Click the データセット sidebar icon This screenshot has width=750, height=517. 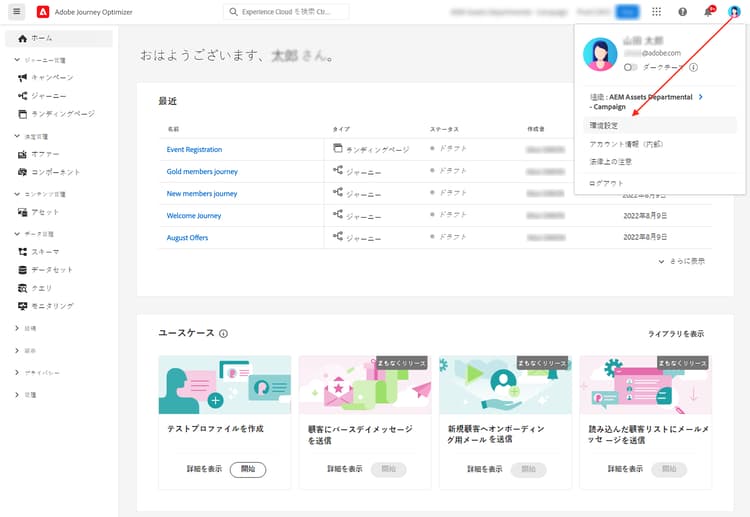[x=22, y=270]
